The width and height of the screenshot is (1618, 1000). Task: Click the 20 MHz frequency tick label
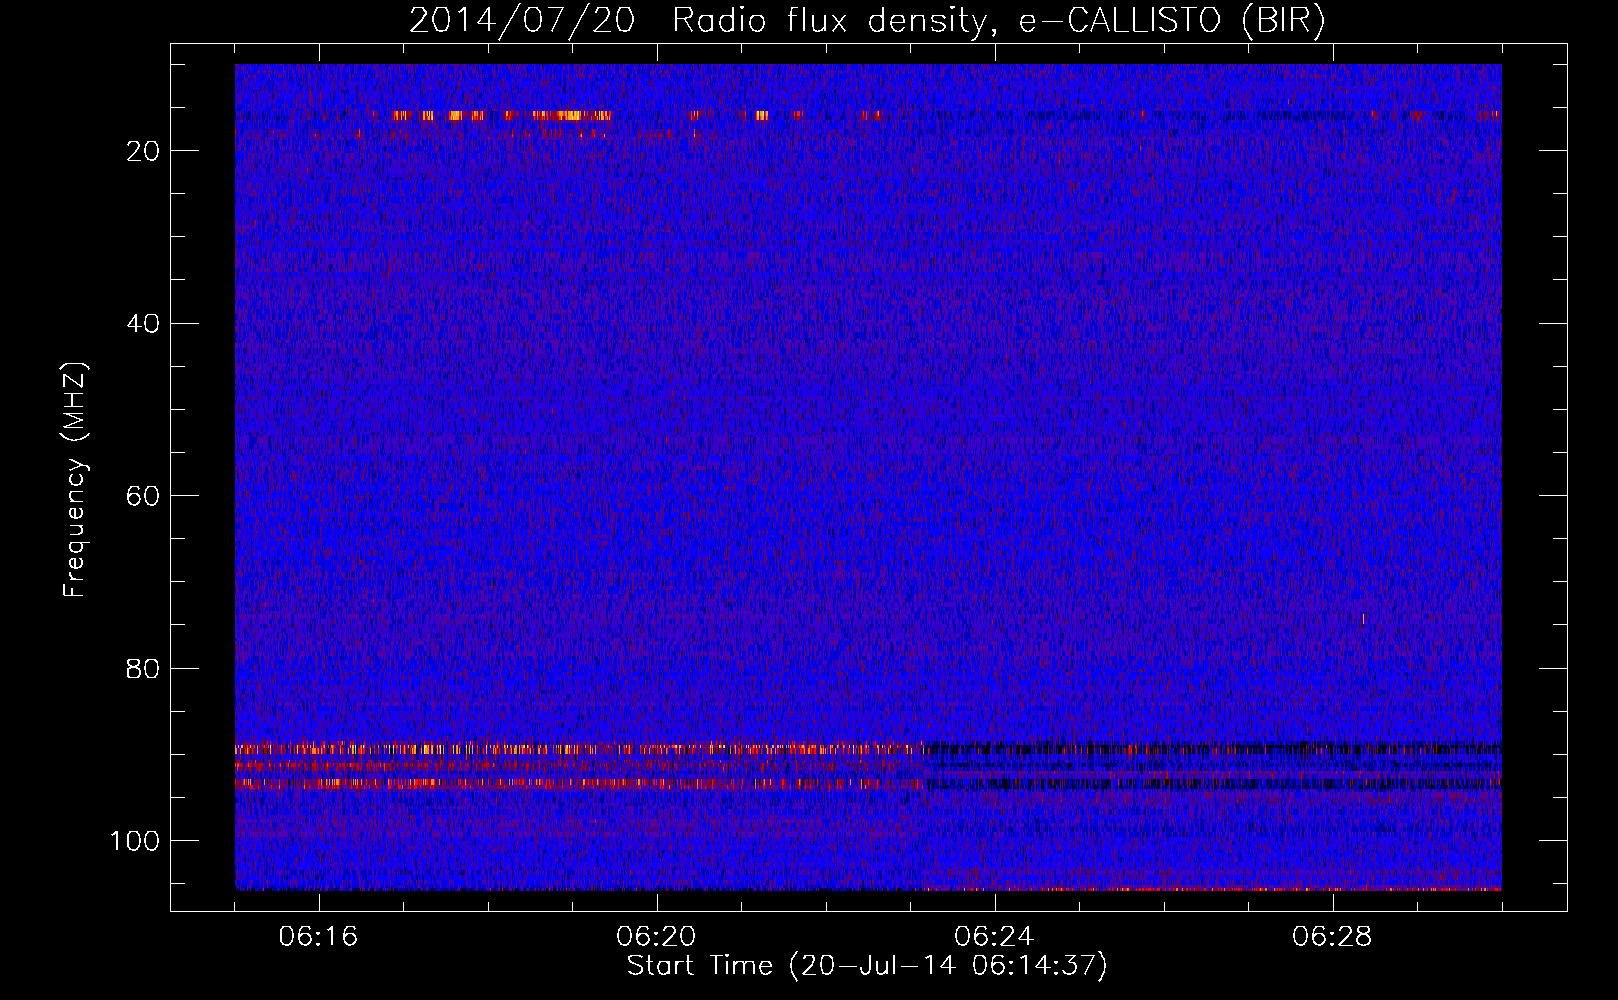point(144,151)
